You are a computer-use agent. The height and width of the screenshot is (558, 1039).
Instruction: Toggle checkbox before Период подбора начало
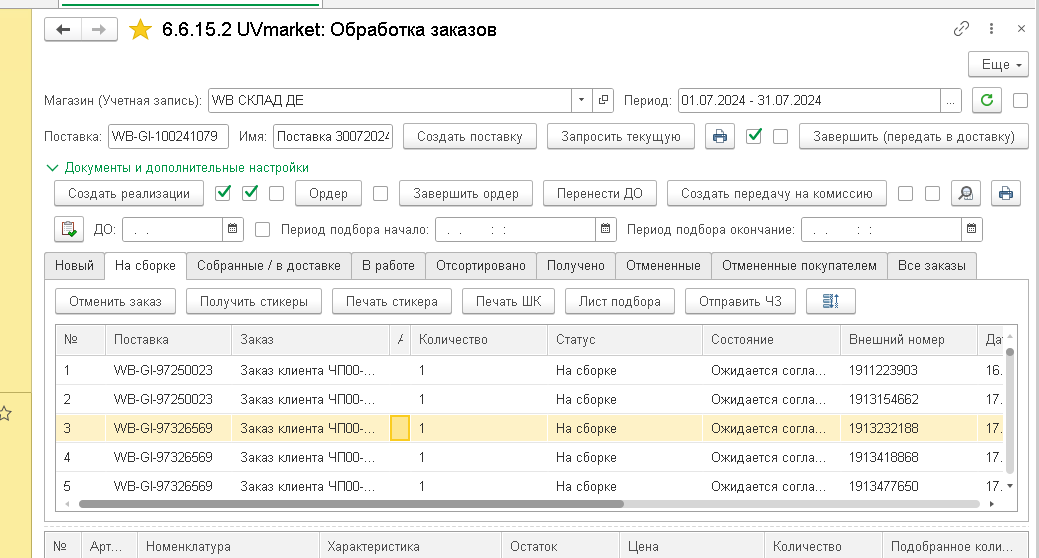point(262,230)
